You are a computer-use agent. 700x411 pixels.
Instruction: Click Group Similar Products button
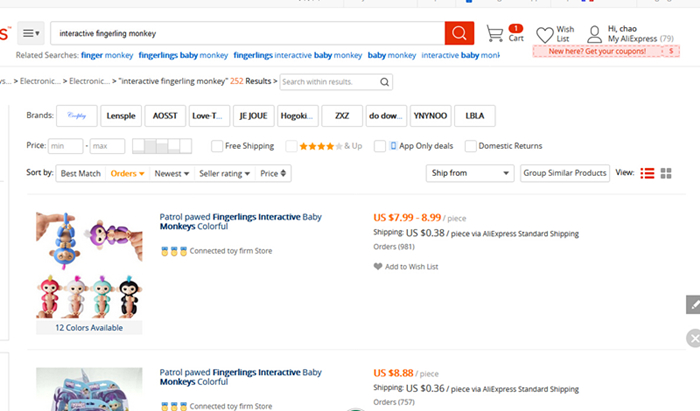pyautogui.click(x=565, y=173)
